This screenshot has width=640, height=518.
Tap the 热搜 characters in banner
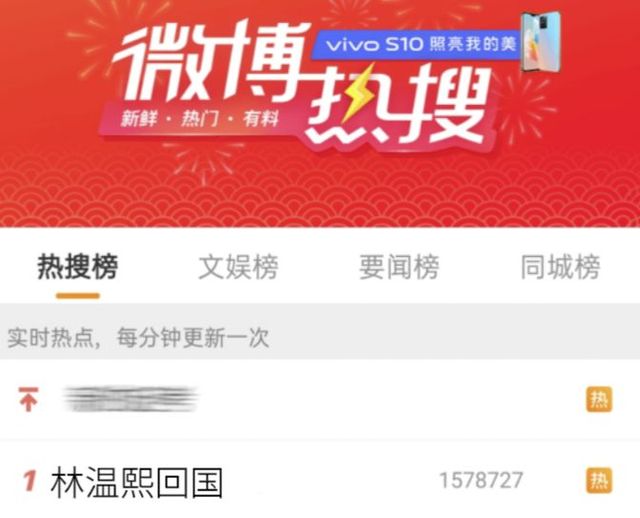coord(398,106)
